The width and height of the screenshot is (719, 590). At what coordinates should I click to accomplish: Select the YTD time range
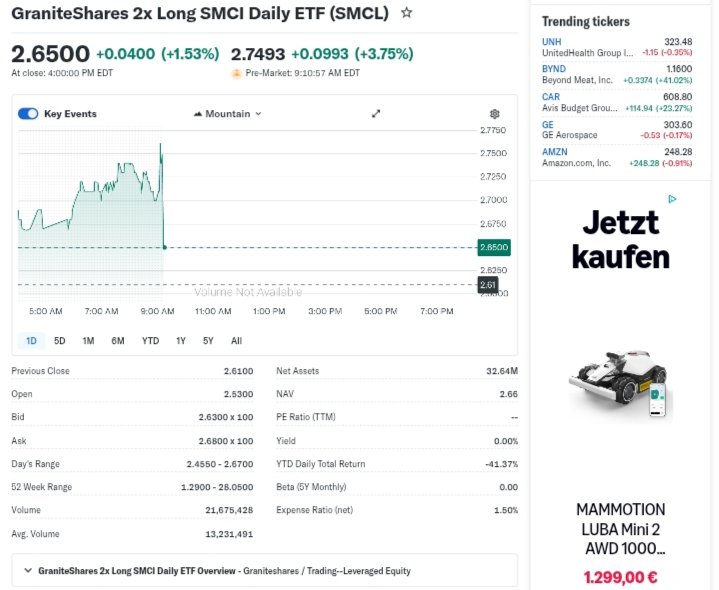point(150,341)
